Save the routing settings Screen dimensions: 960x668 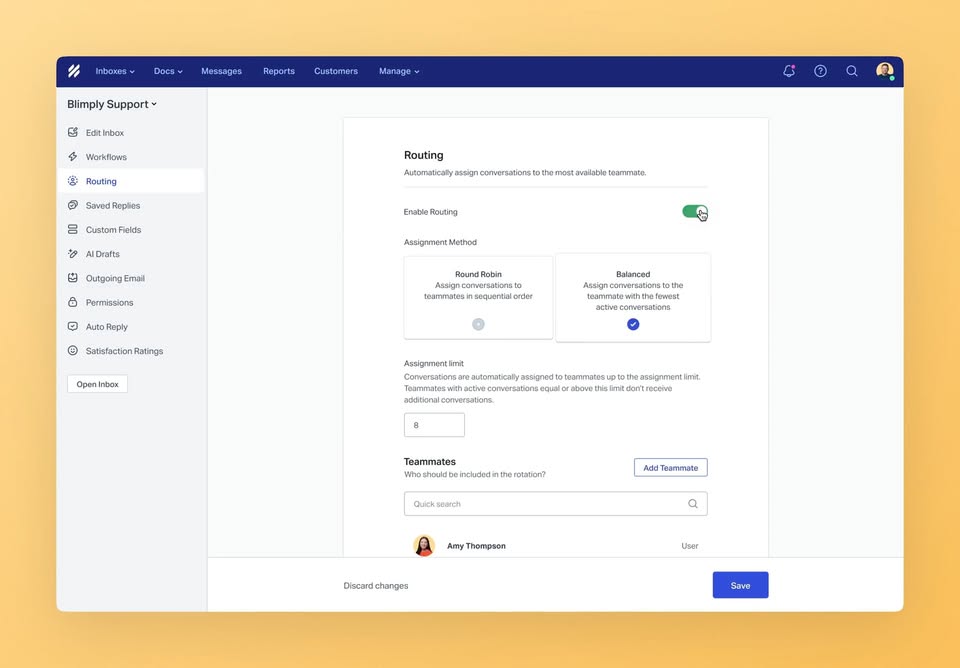pyautogui.click(x=740, y=585)
